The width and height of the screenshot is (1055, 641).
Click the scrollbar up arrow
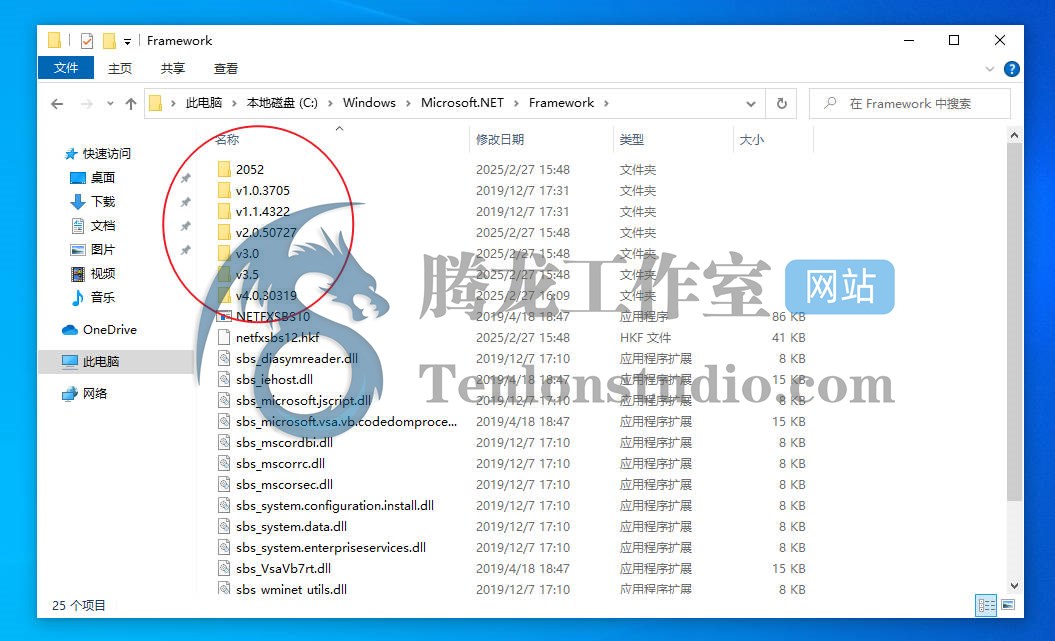click(1014, 136)
